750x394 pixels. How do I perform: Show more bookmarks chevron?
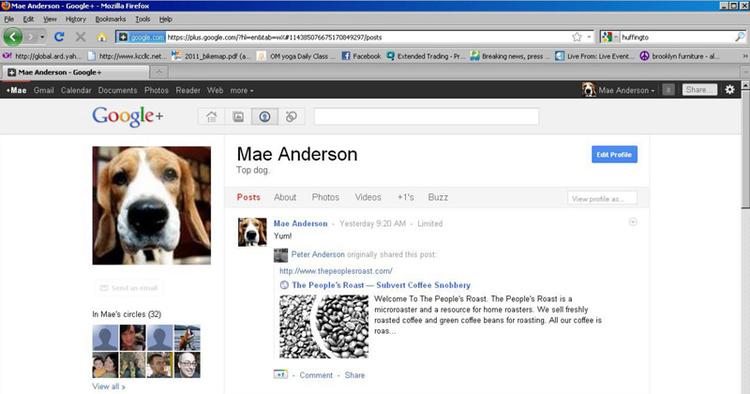[x=745, y=56]
